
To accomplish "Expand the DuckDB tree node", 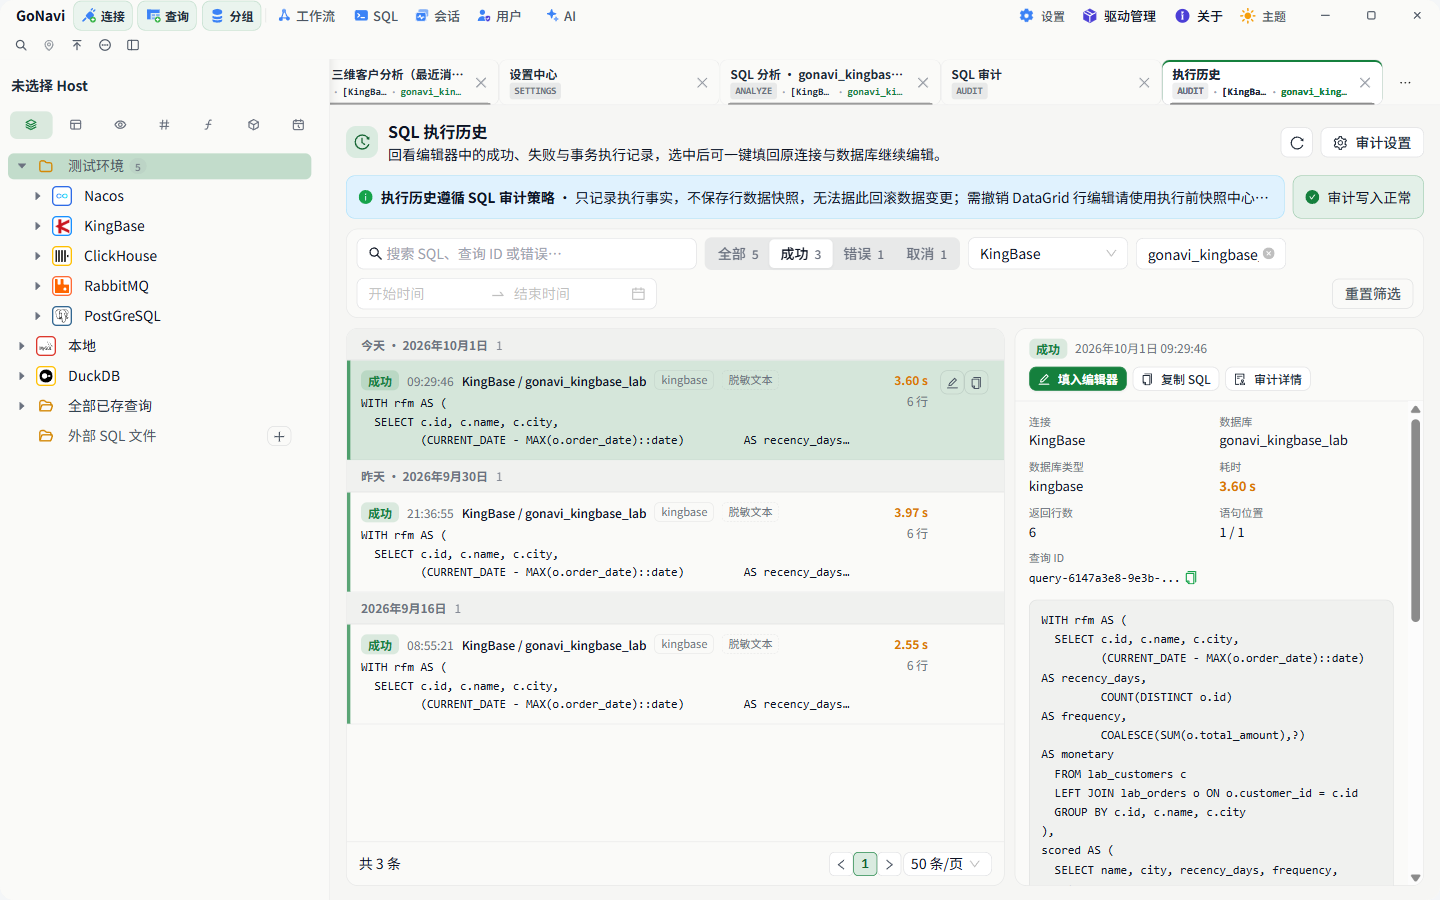I will click(x=22, y=376).
